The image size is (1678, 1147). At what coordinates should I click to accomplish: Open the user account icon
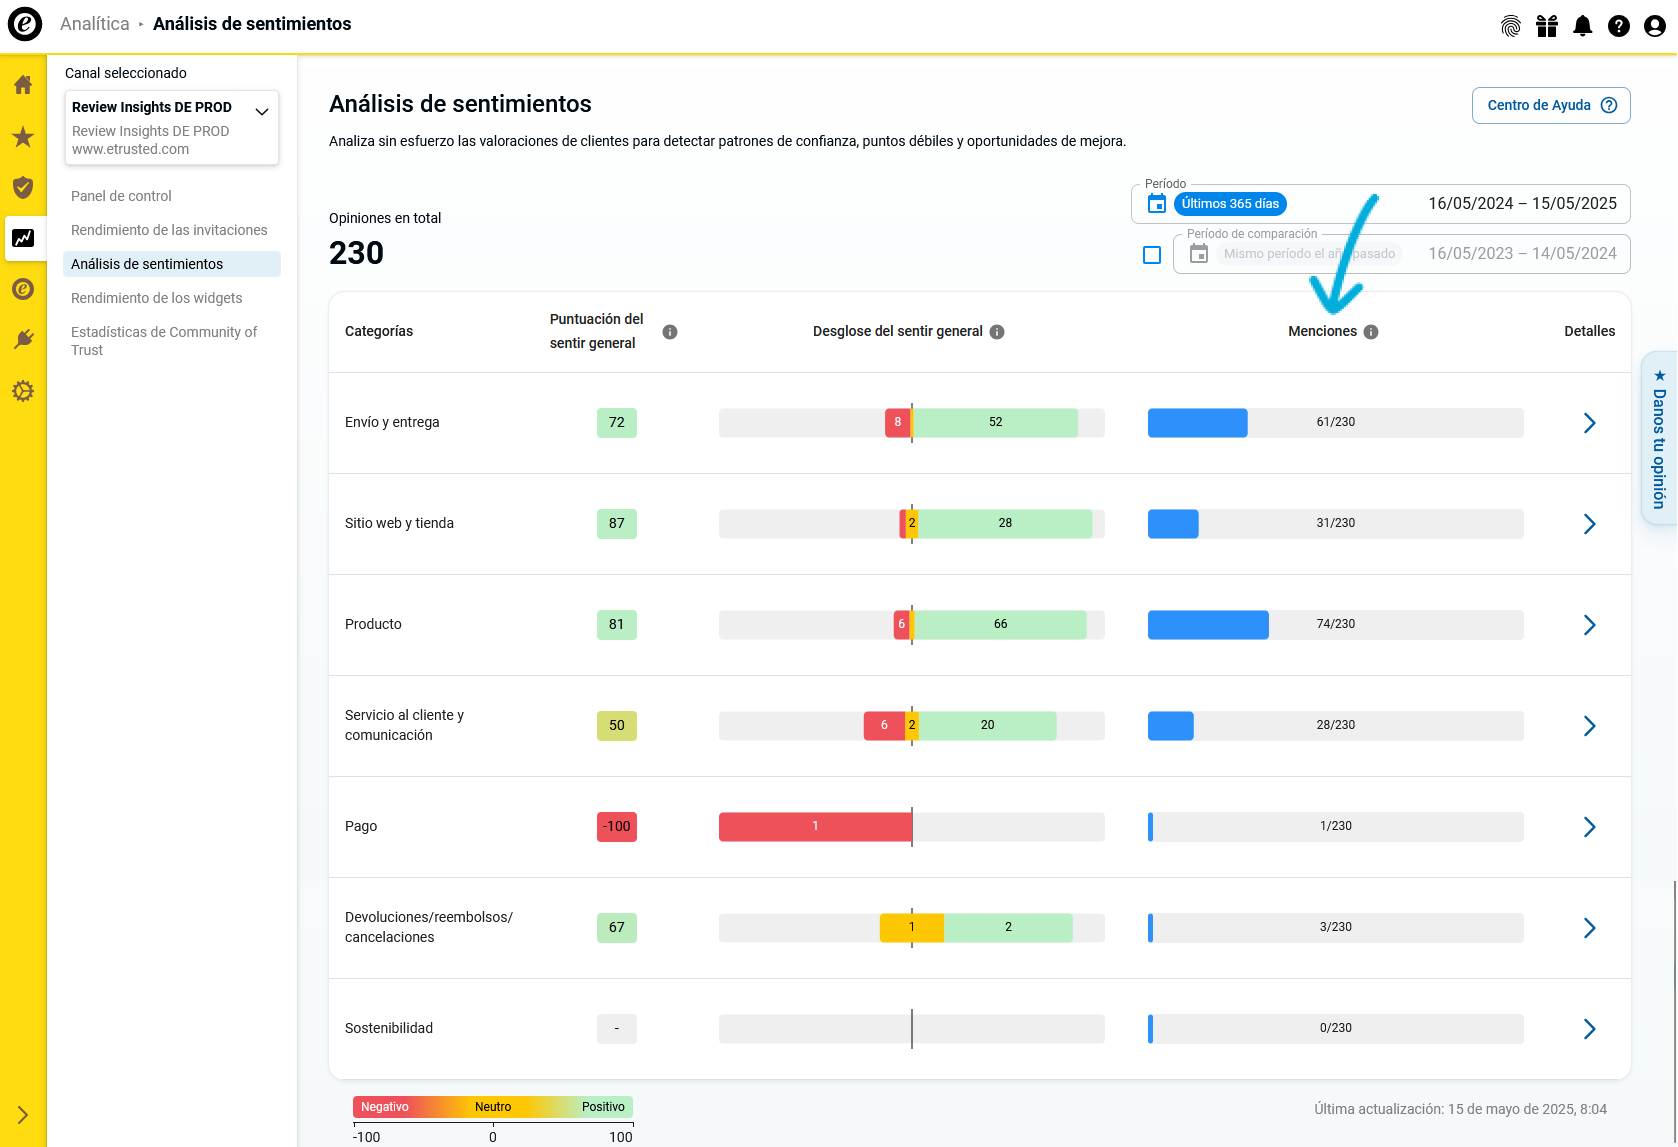1655,26
